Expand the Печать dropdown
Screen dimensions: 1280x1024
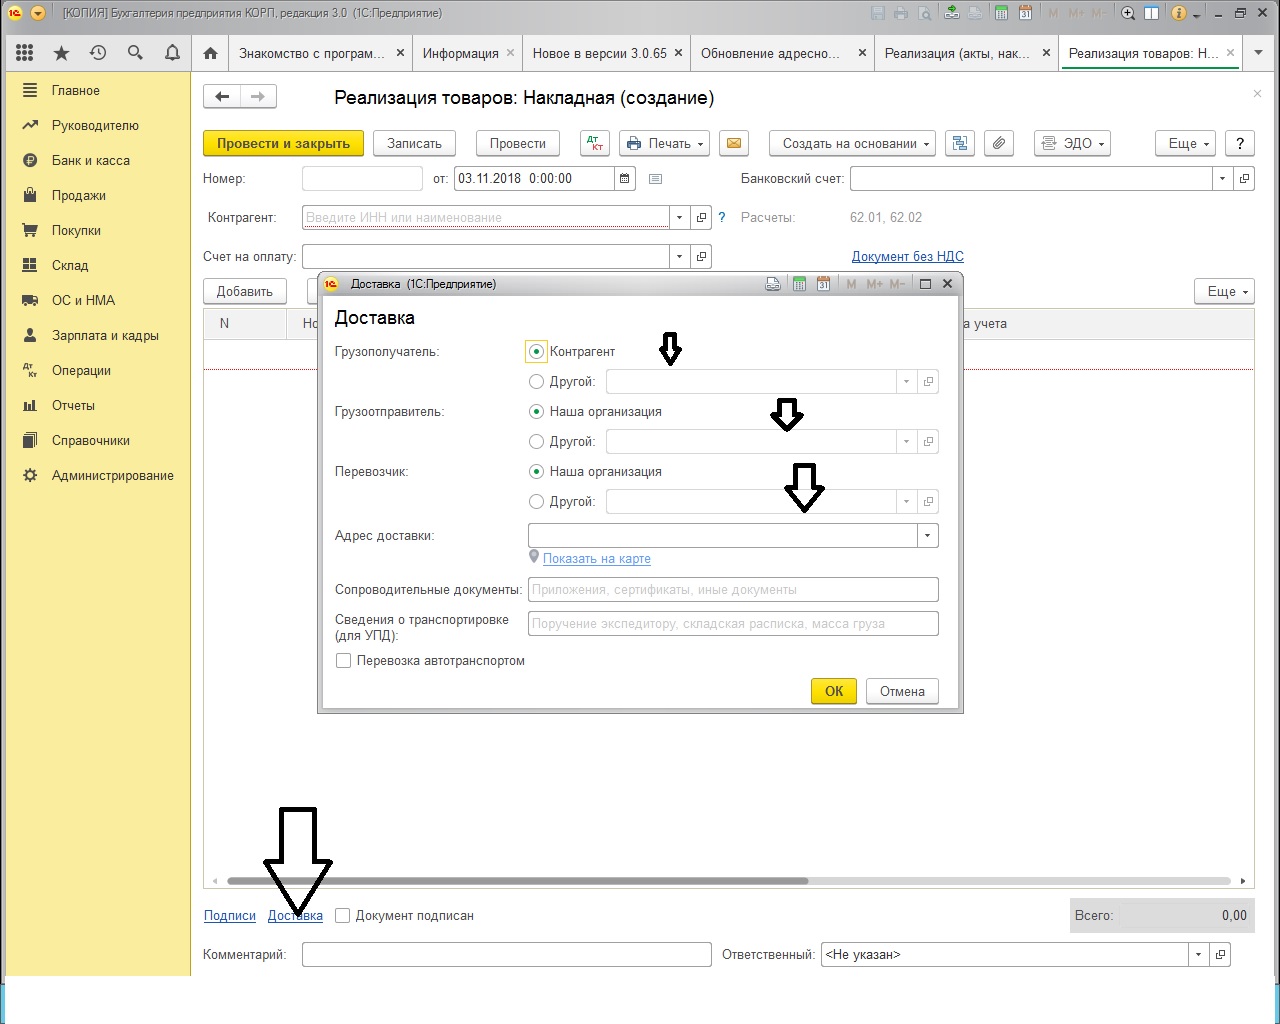[664, 143]
